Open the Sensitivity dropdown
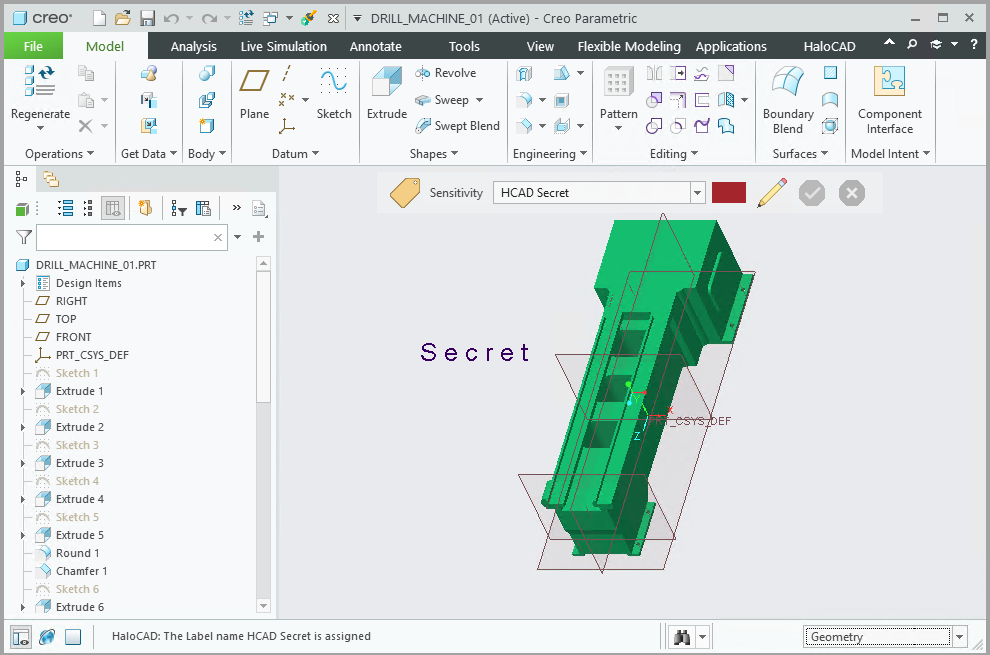This screenshot has width=990, height=655. 698,193
